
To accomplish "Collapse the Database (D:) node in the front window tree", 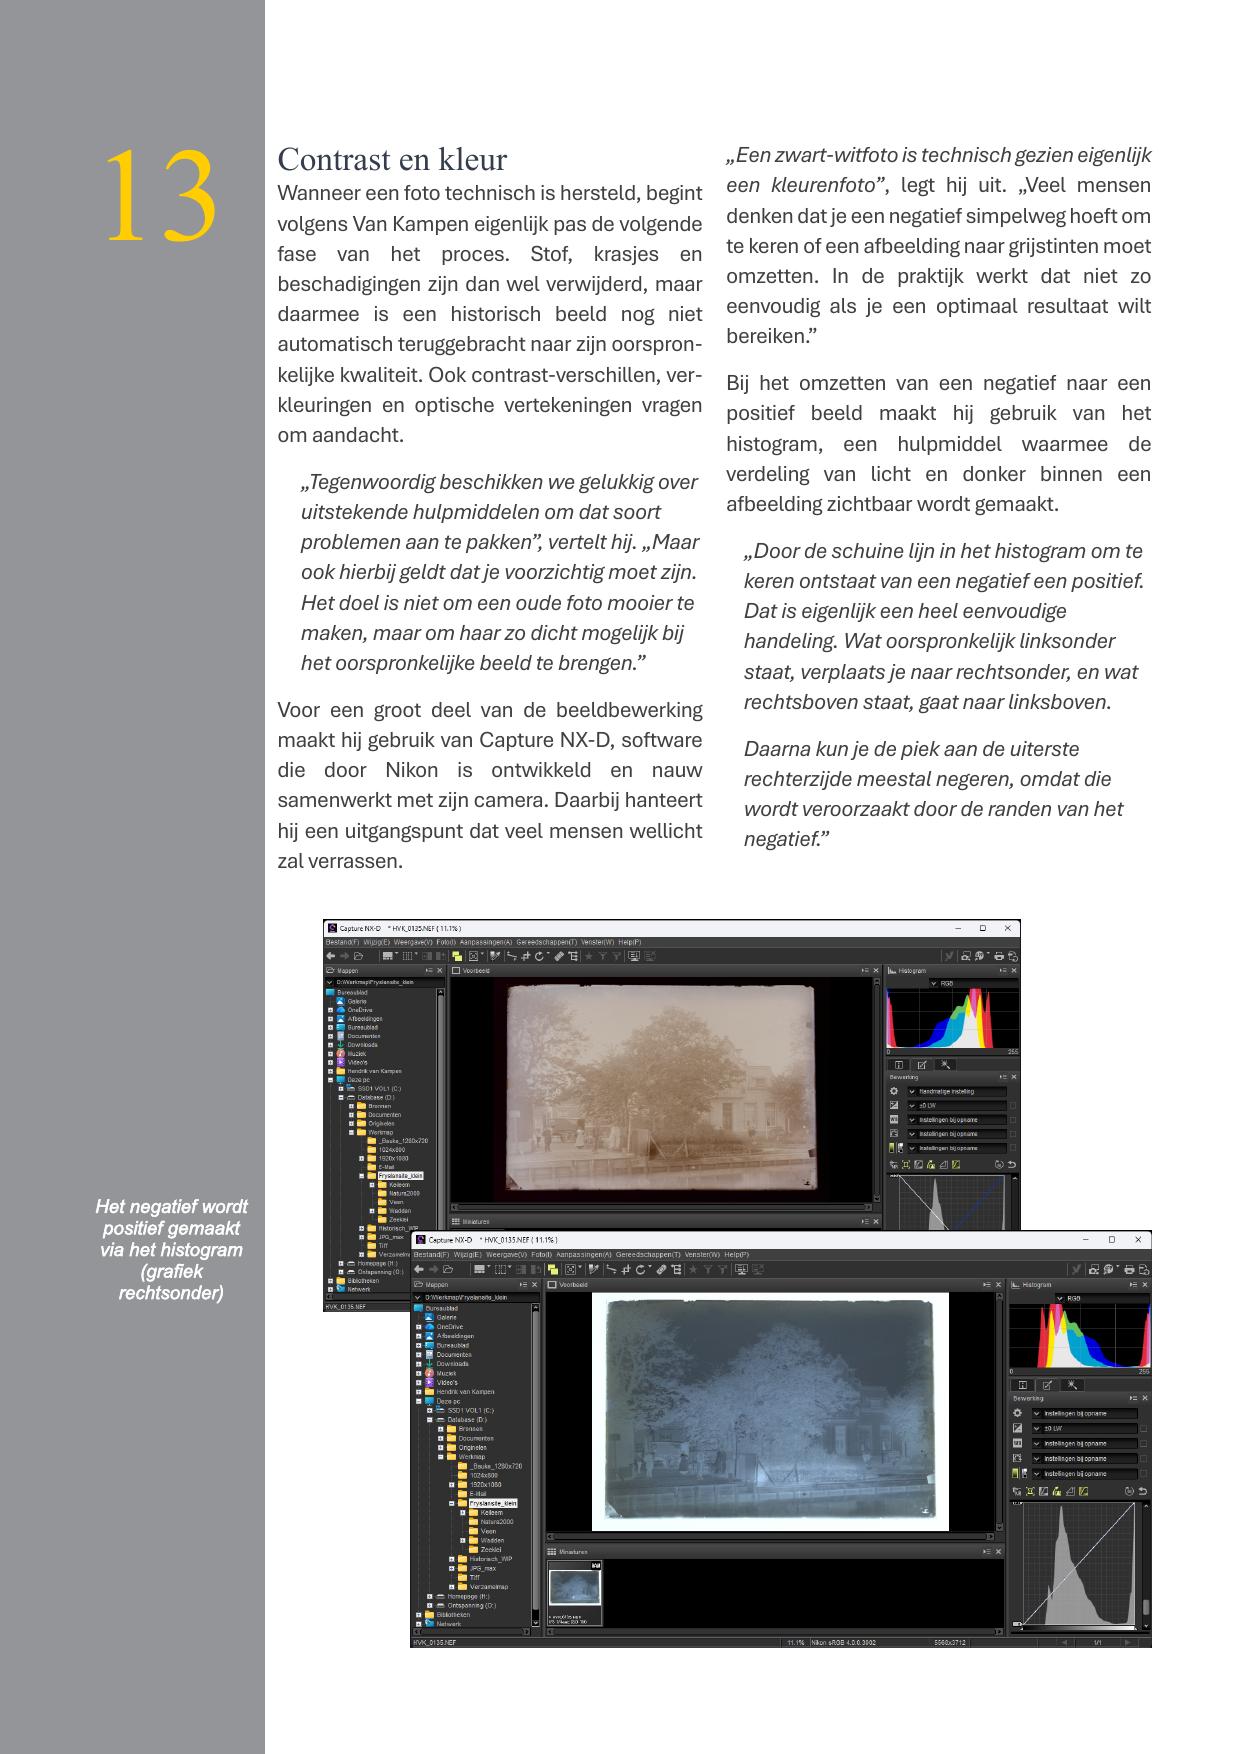I will [429, 1420].
